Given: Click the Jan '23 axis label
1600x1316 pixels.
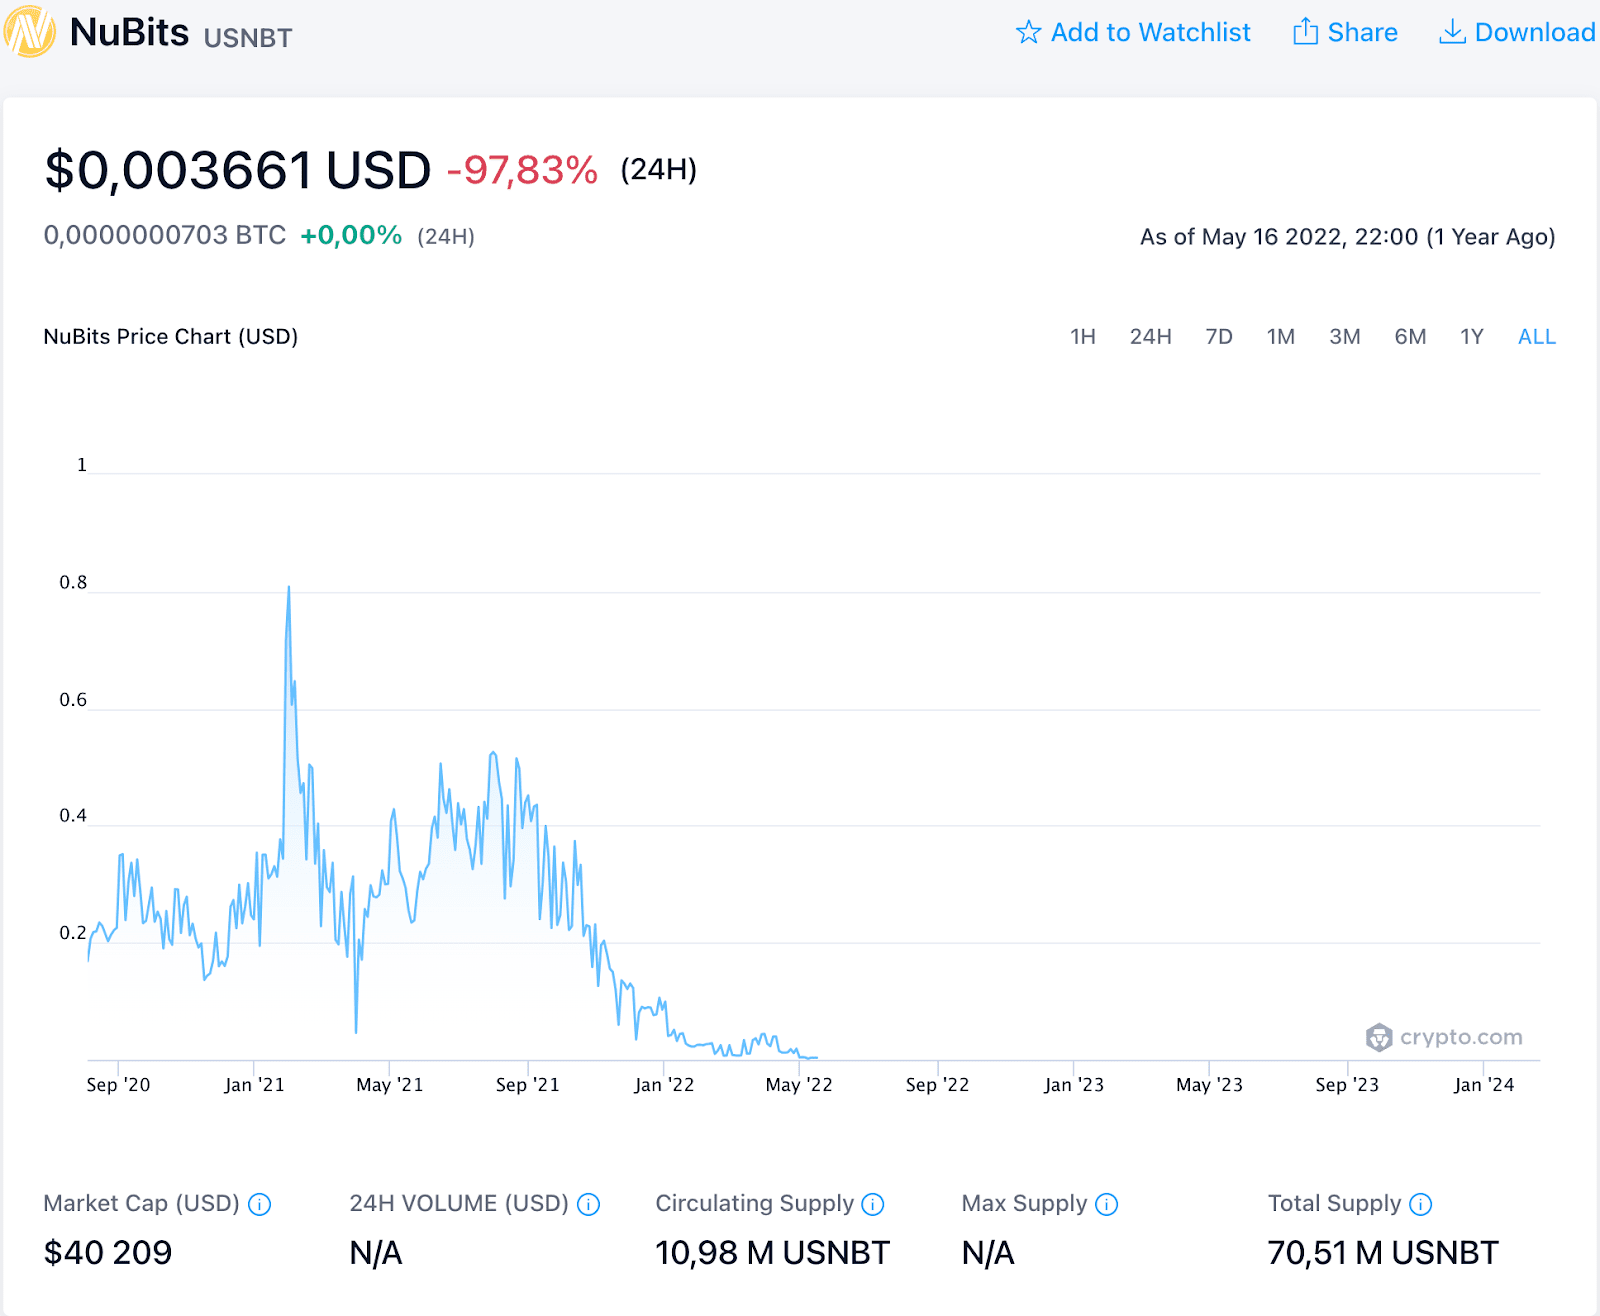Looking at the screenshot, I should tap(1074, 1085).
